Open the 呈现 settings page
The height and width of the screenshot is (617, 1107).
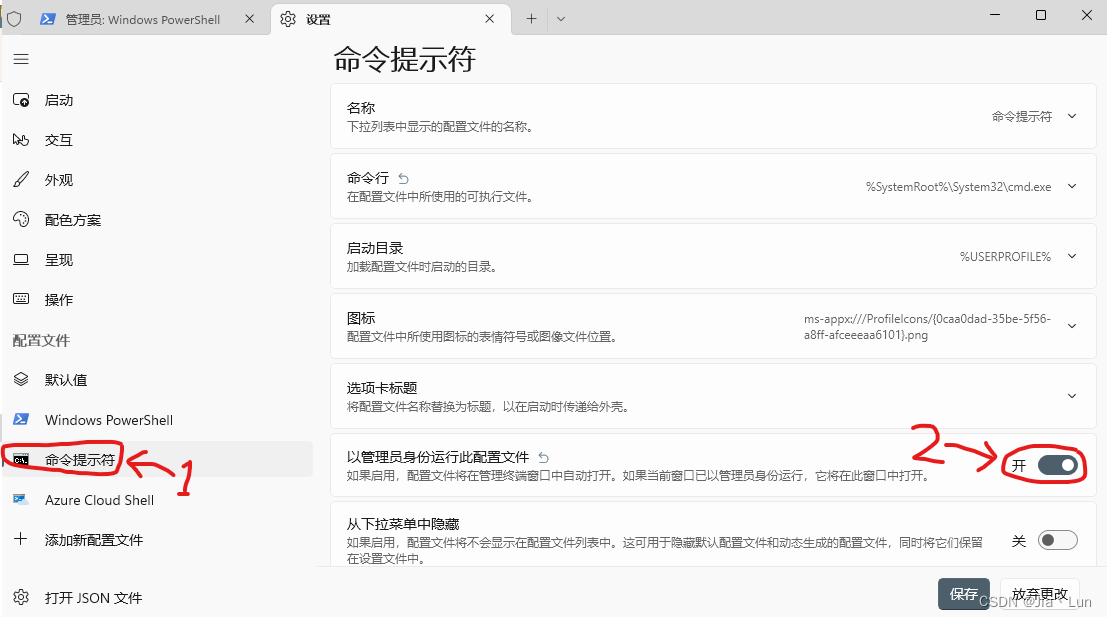click(157, 260)
